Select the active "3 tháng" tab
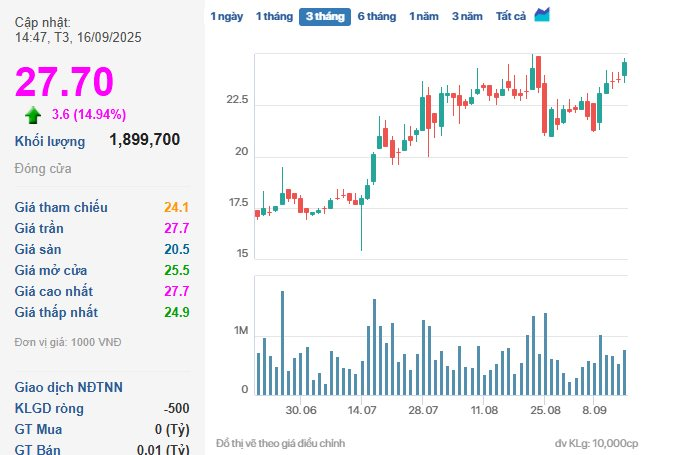 point(324,17)
